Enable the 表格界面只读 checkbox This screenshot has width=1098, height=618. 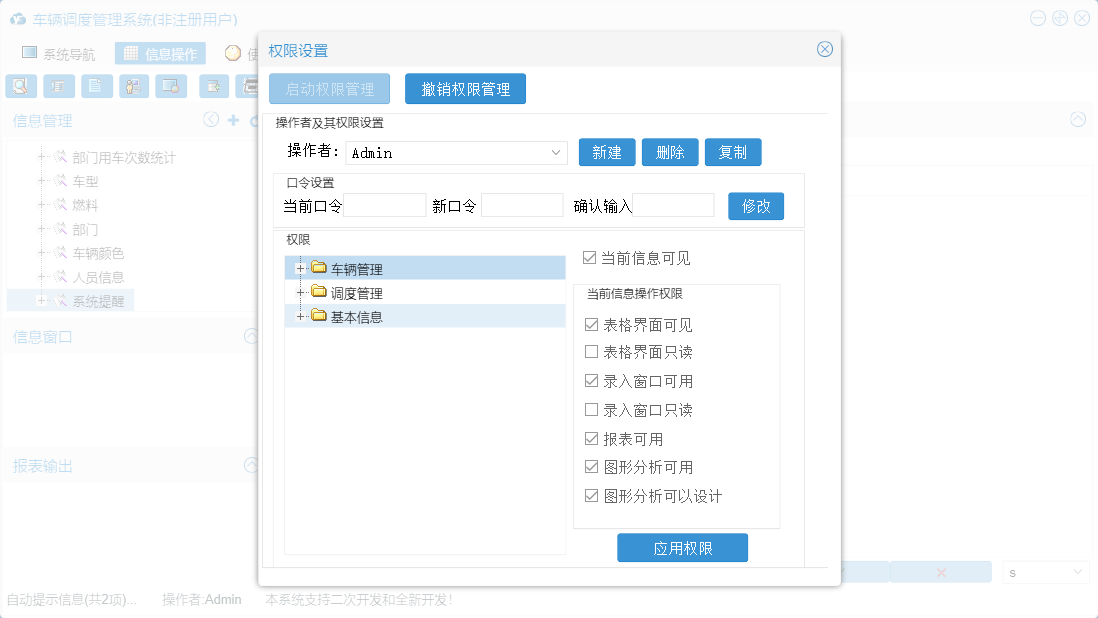click(591, 352)
